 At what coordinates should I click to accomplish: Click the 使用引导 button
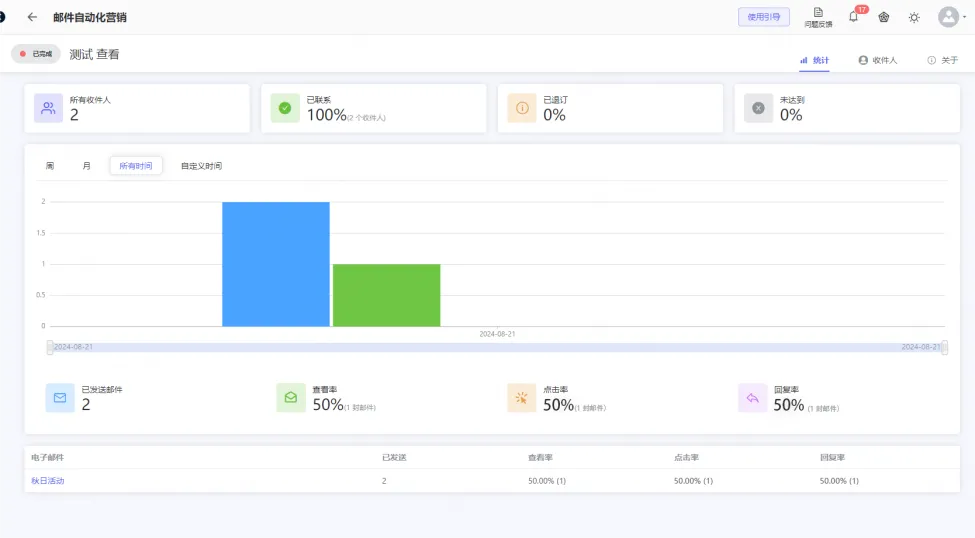tap(764, 17)
